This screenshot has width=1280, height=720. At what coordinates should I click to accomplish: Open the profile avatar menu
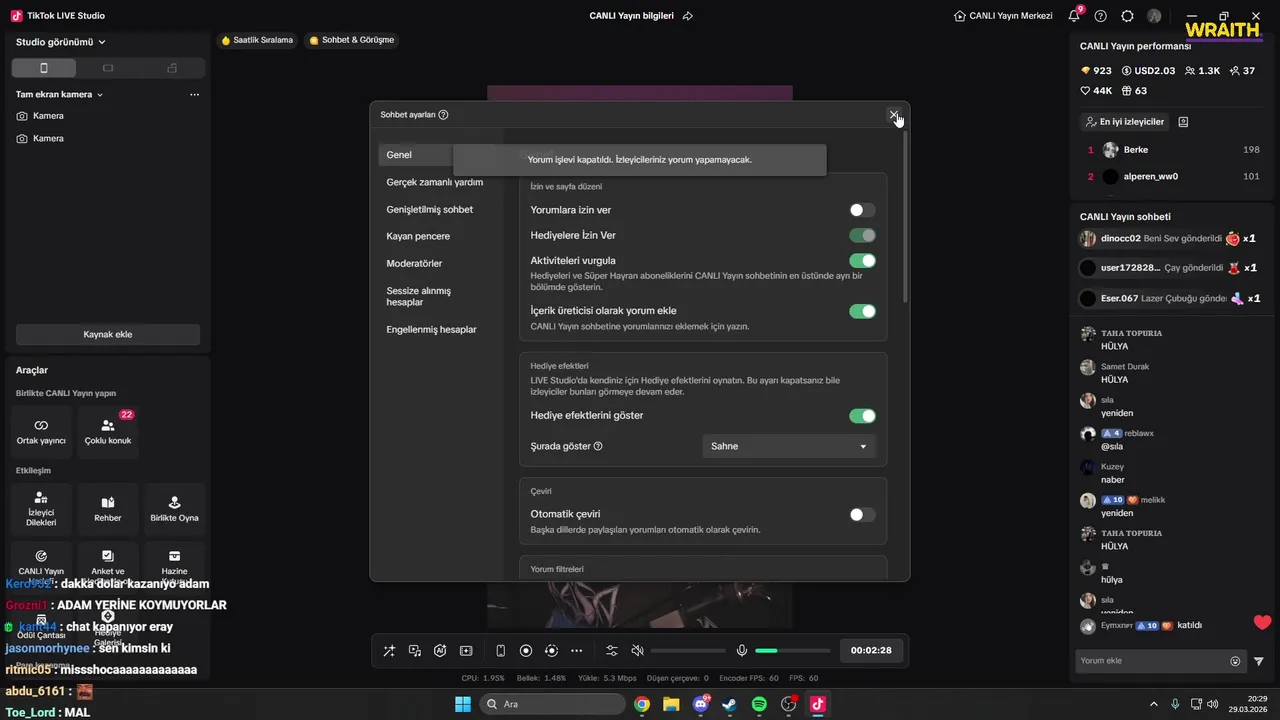1155,16
